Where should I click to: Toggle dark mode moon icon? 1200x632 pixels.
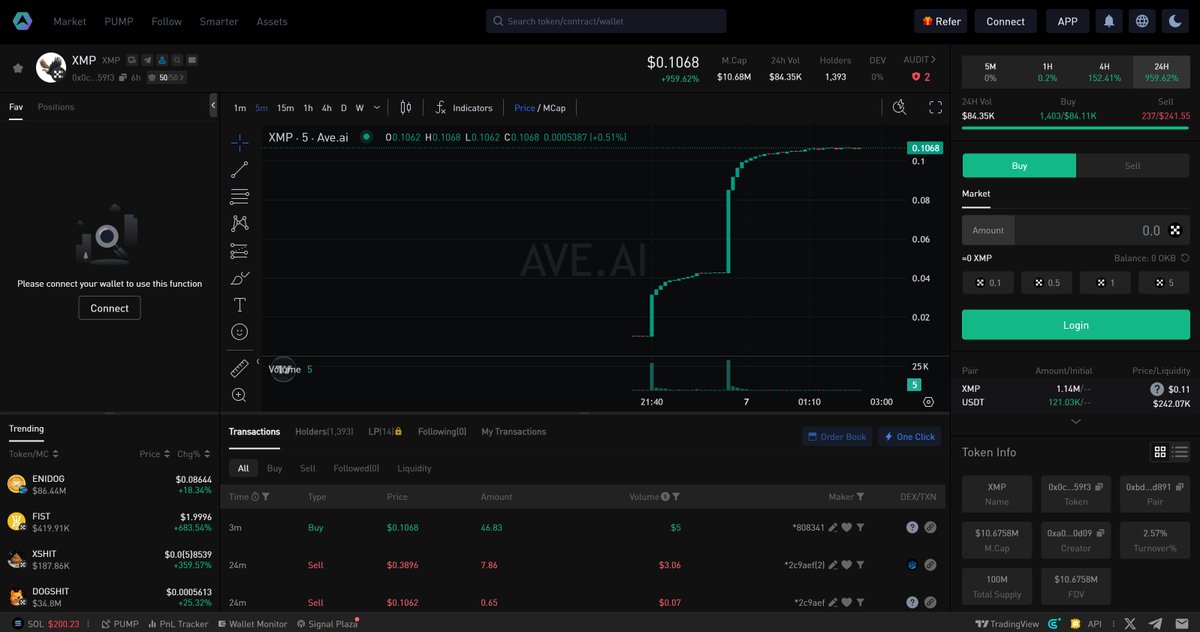[x=1175, y=21]
